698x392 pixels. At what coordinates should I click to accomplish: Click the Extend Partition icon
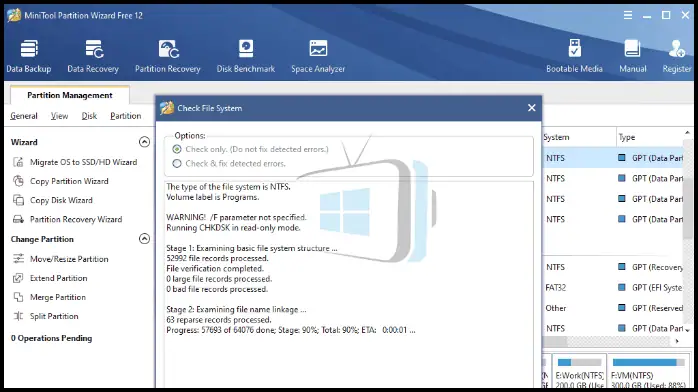(18, 278)
